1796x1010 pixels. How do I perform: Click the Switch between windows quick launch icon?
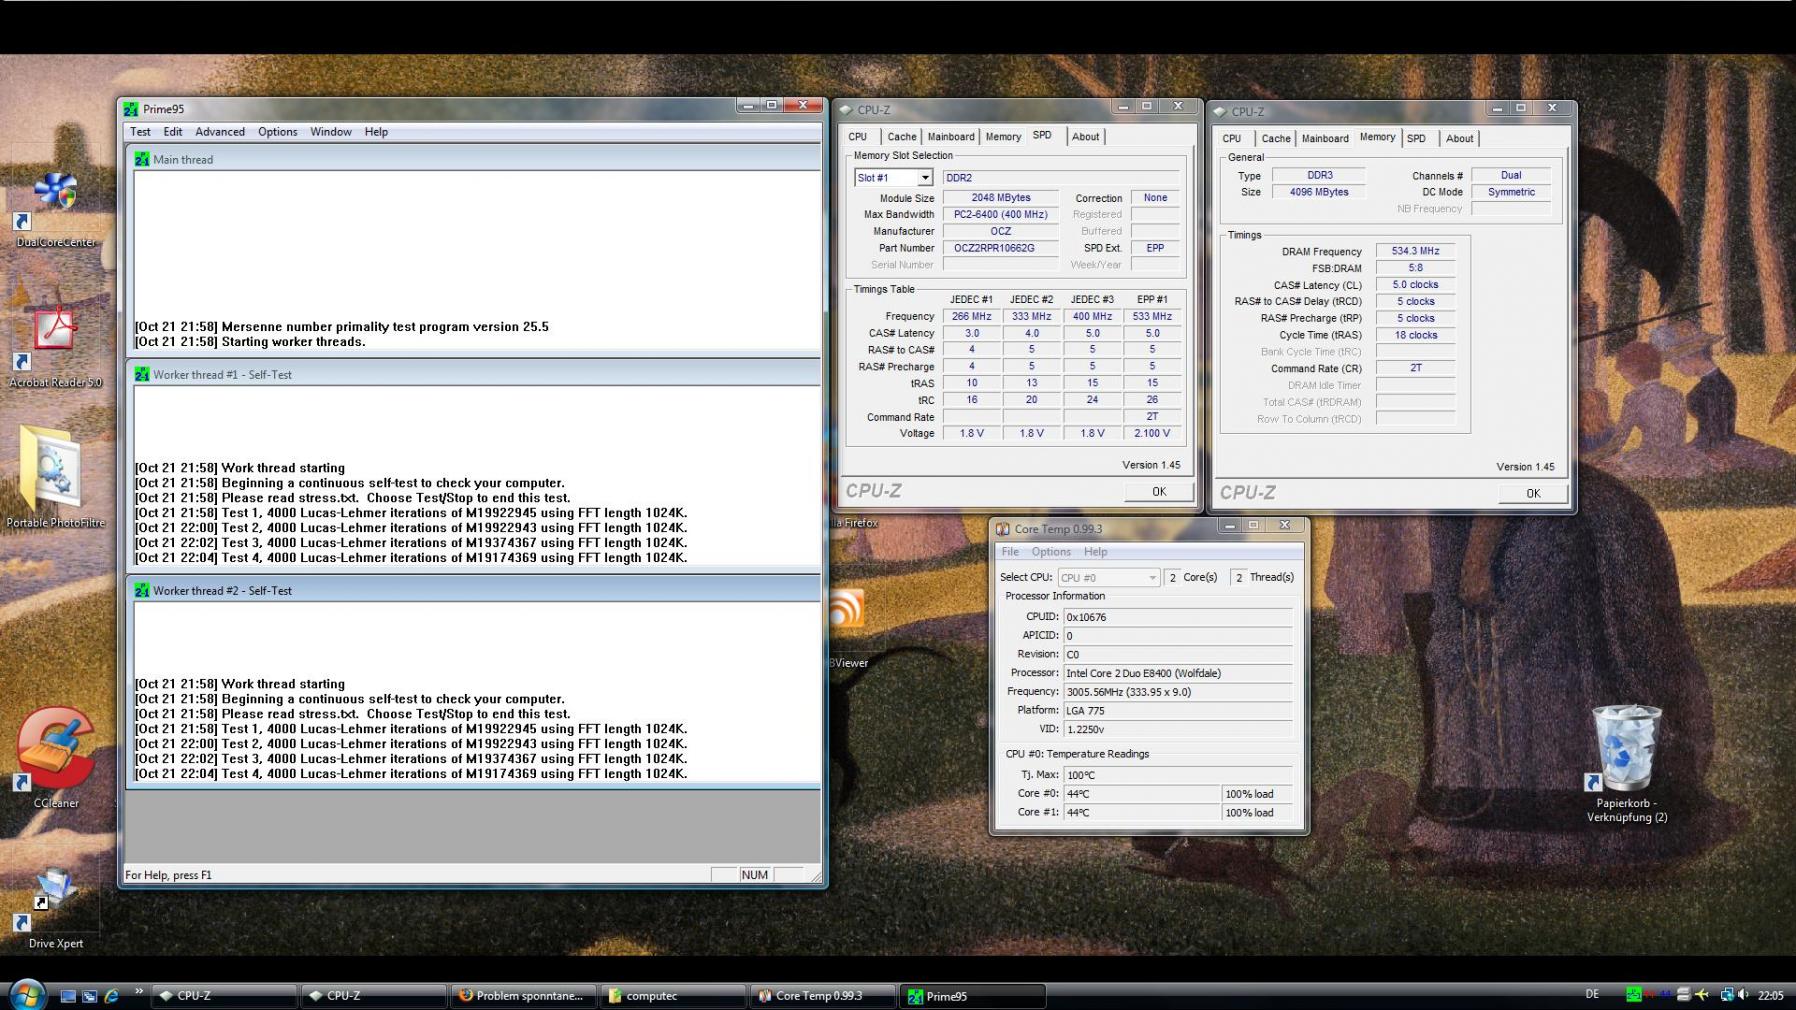pos(90,996)
